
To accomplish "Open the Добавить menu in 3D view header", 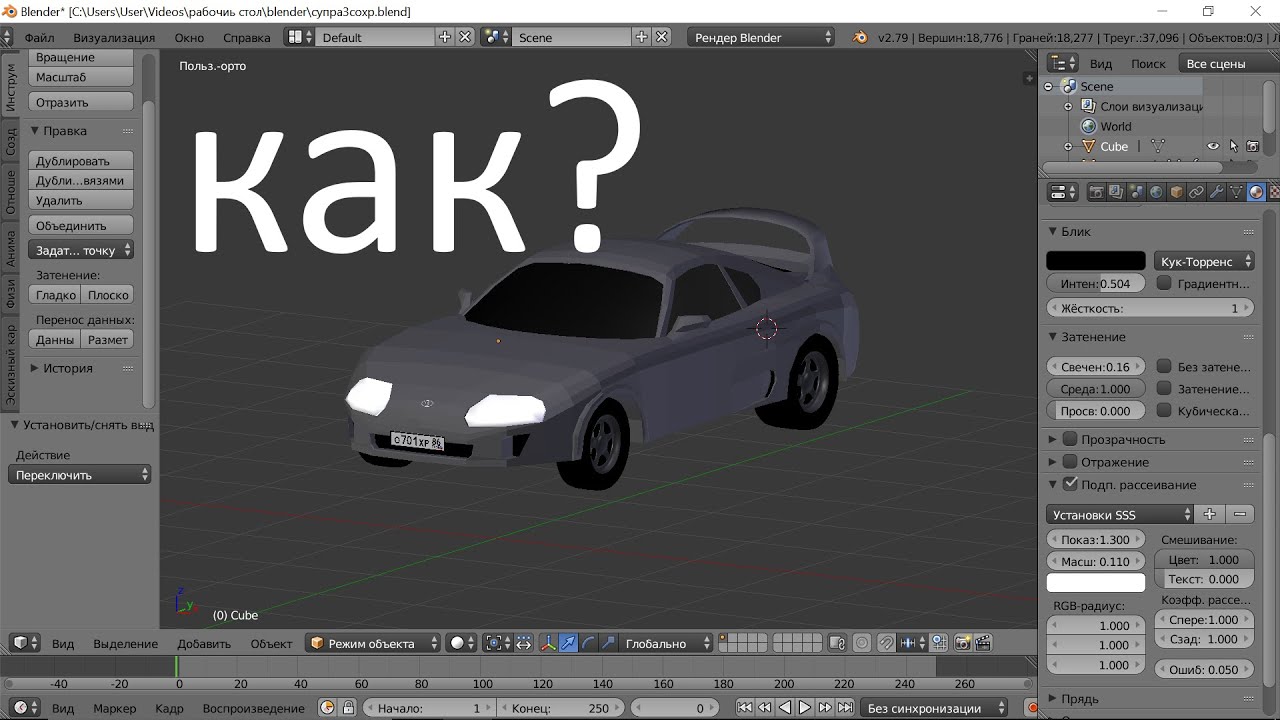I will (204, 643).
